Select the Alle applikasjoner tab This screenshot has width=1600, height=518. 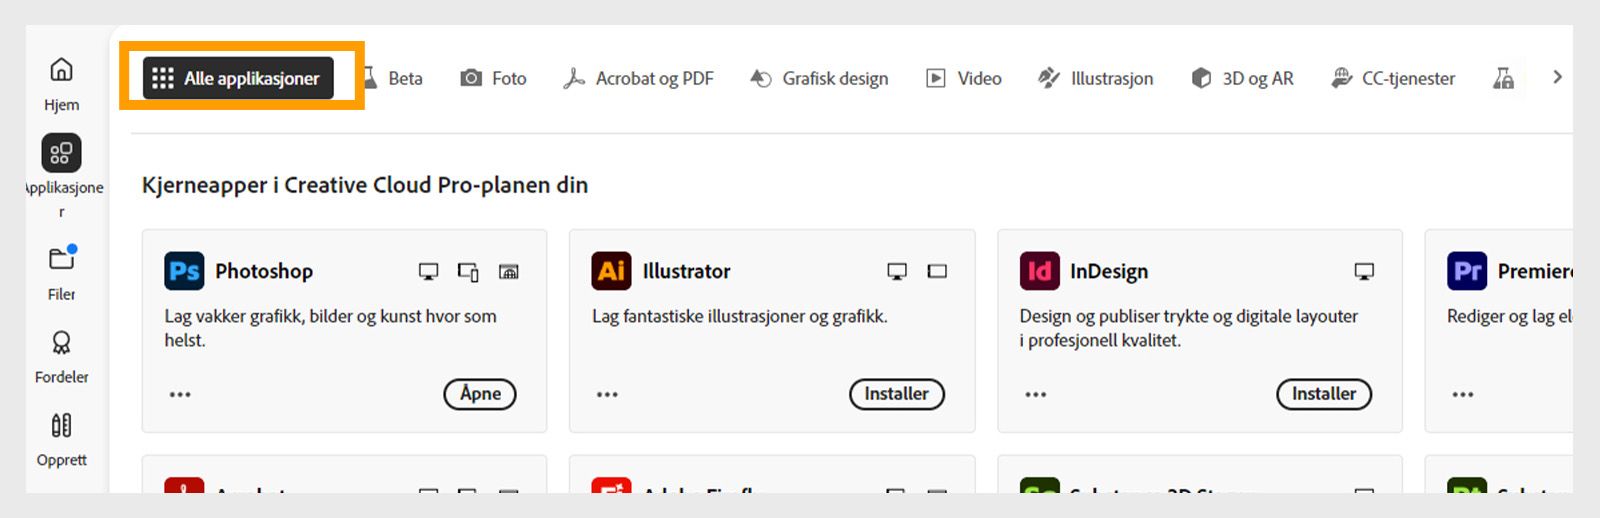coord(238,78)
